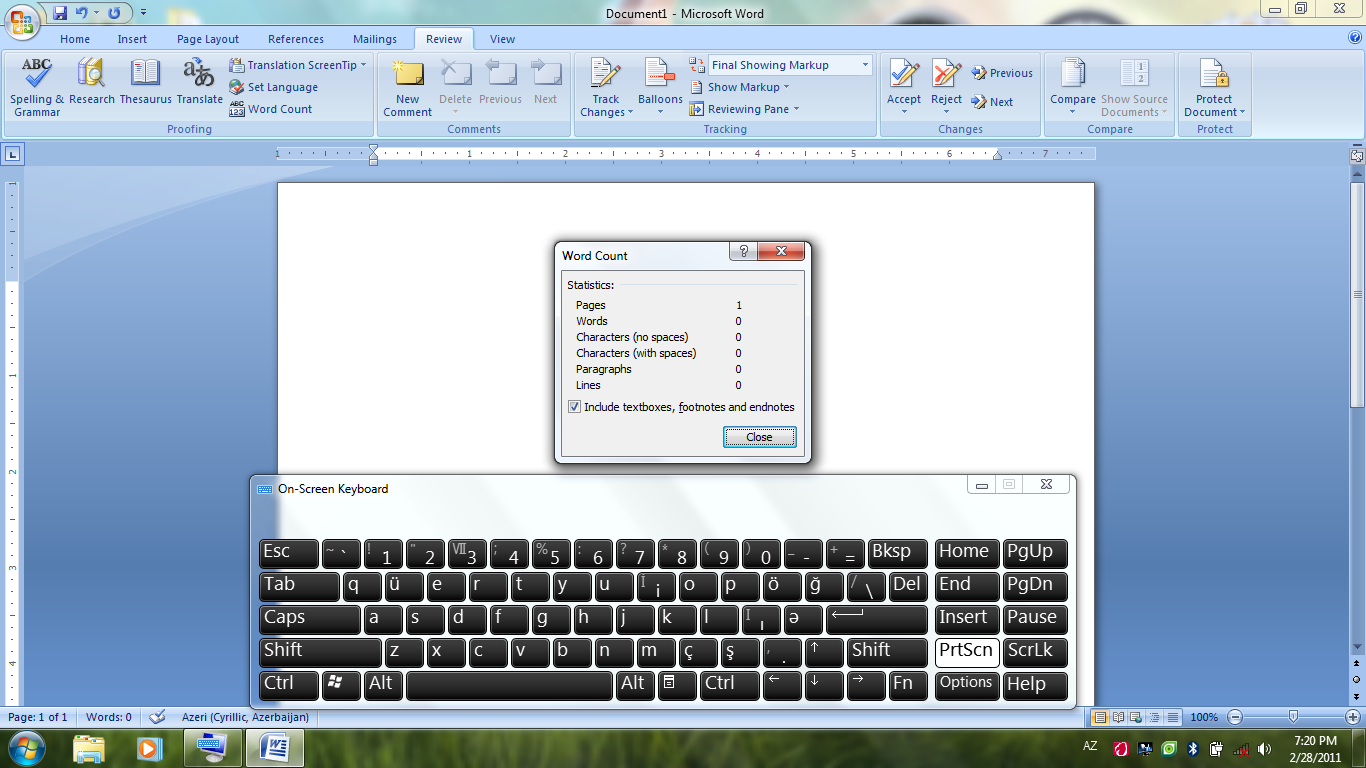Click the Azeri language indicator in status bar
The width and height of the screenshot is (1366, 768).
(245, 717)
